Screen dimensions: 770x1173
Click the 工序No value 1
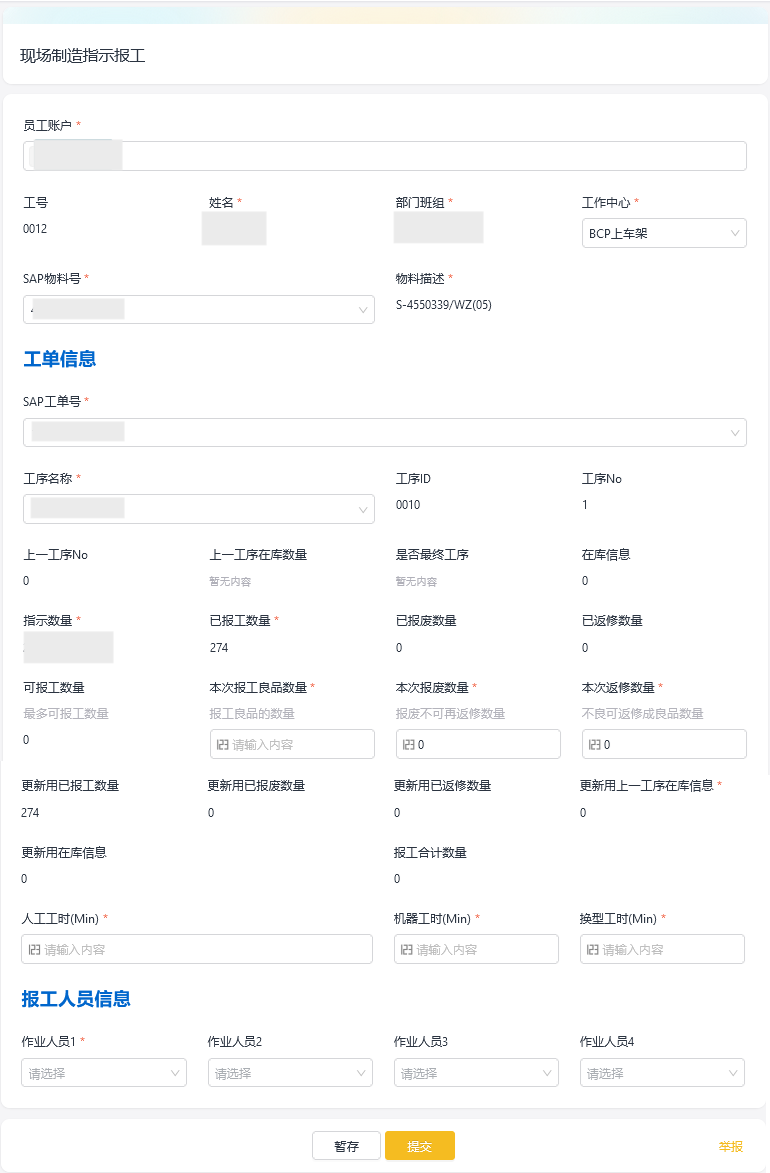(x=585, y=505)
